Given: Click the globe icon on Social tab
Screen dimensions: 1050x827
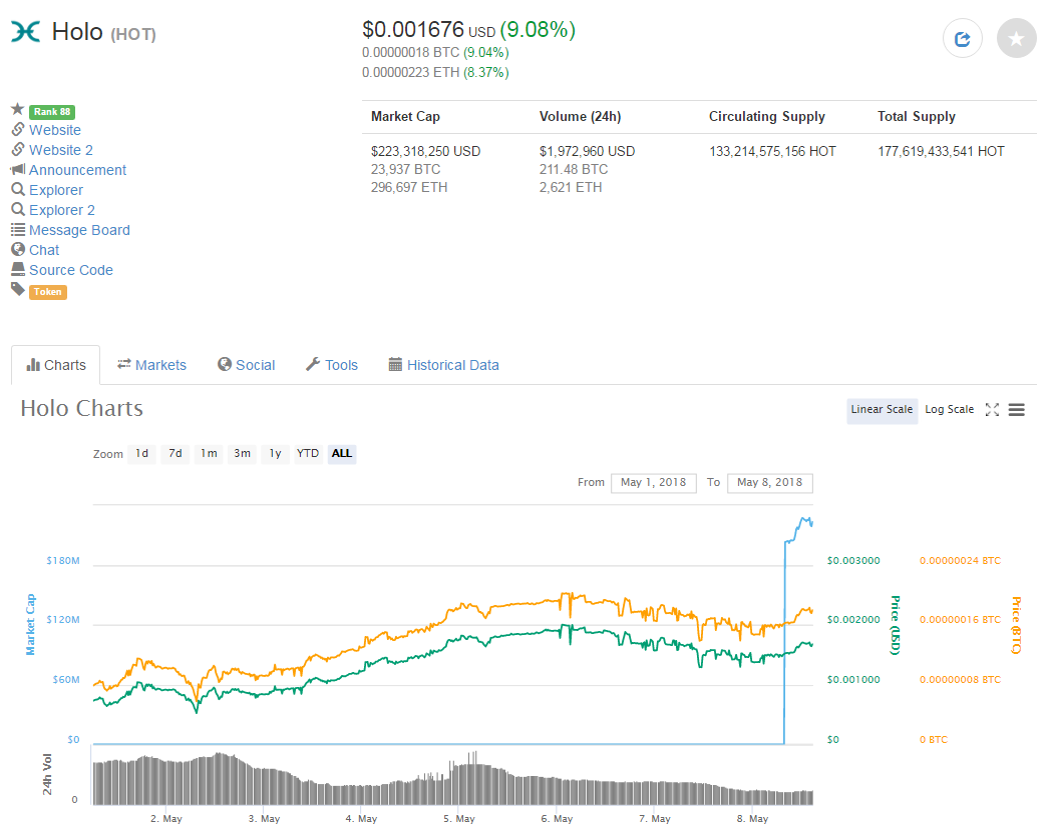Looking at the screenshot, I should point(224,364).
